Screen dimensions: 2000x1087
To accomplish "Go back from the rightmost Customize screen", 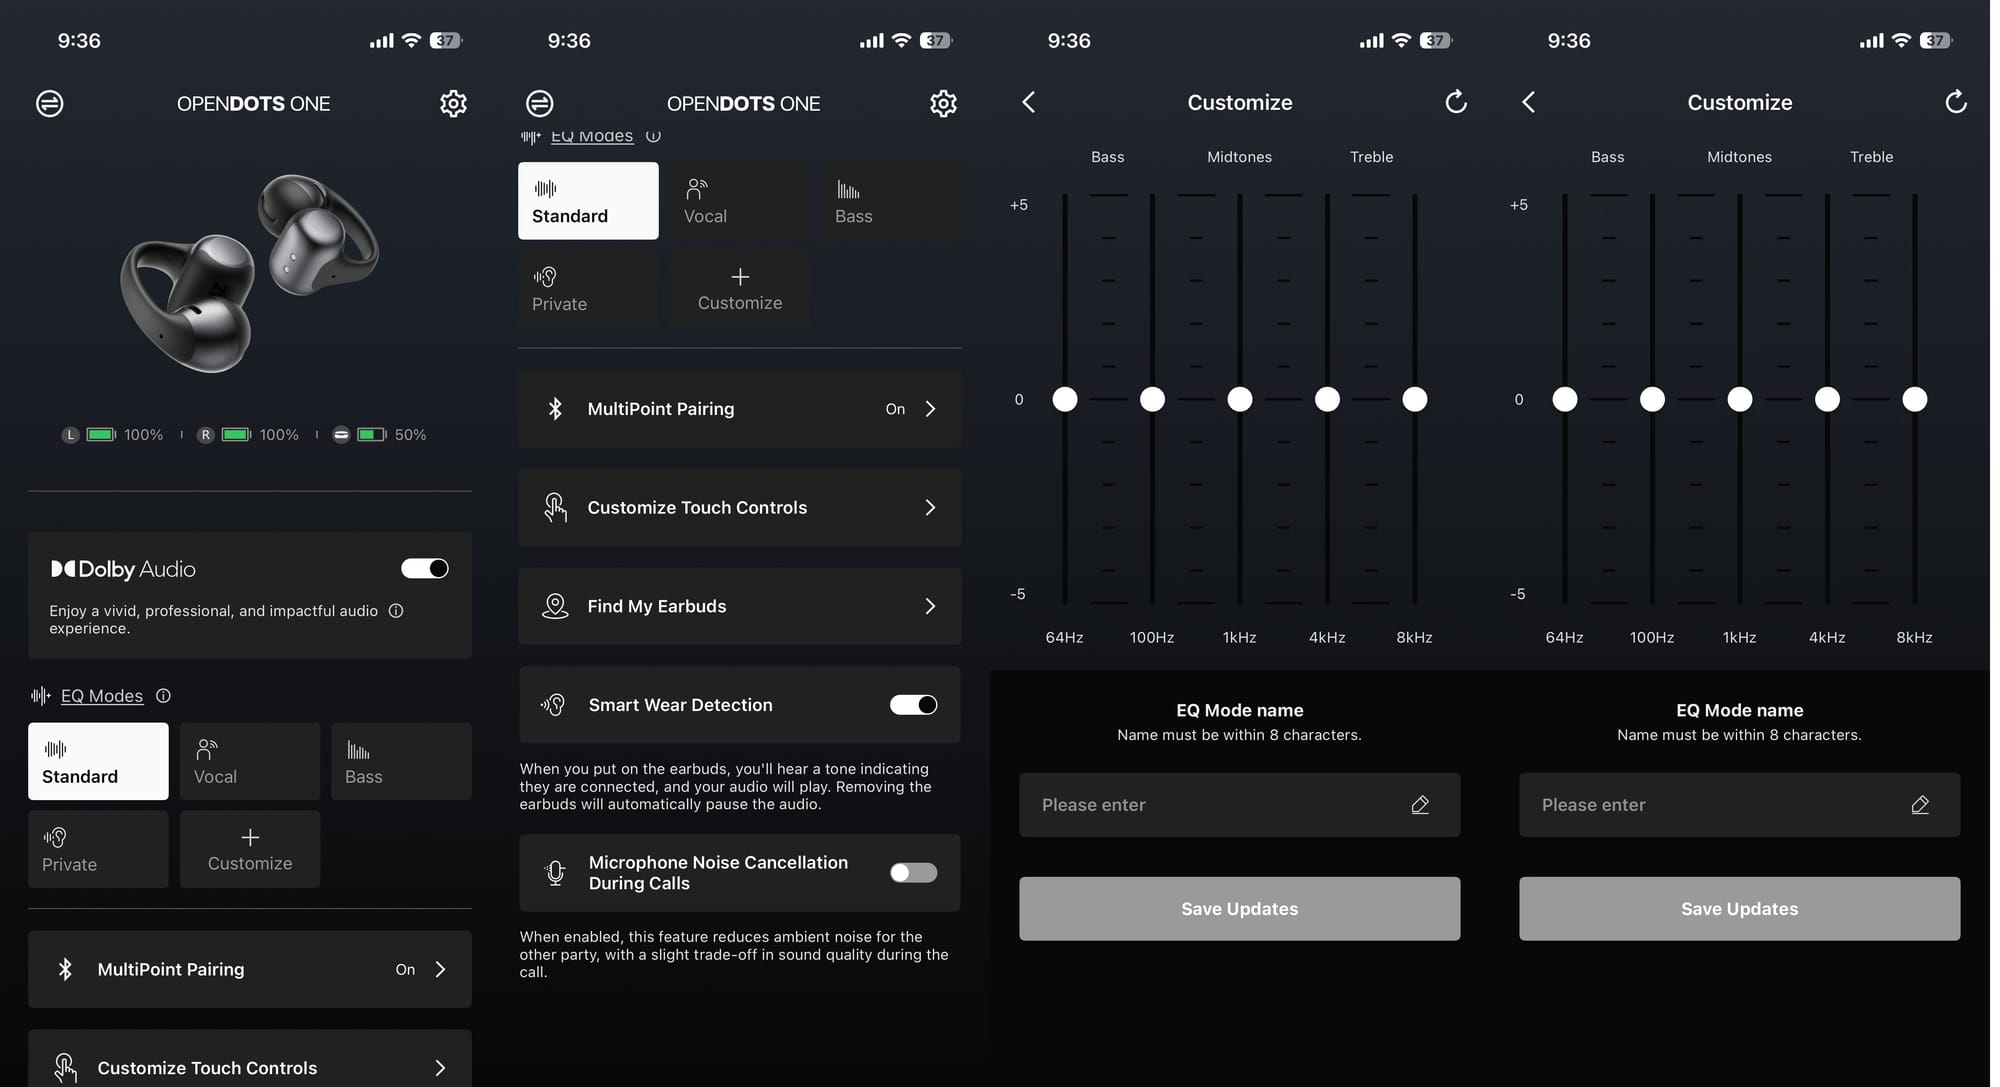I will [x=1528, y=102].
